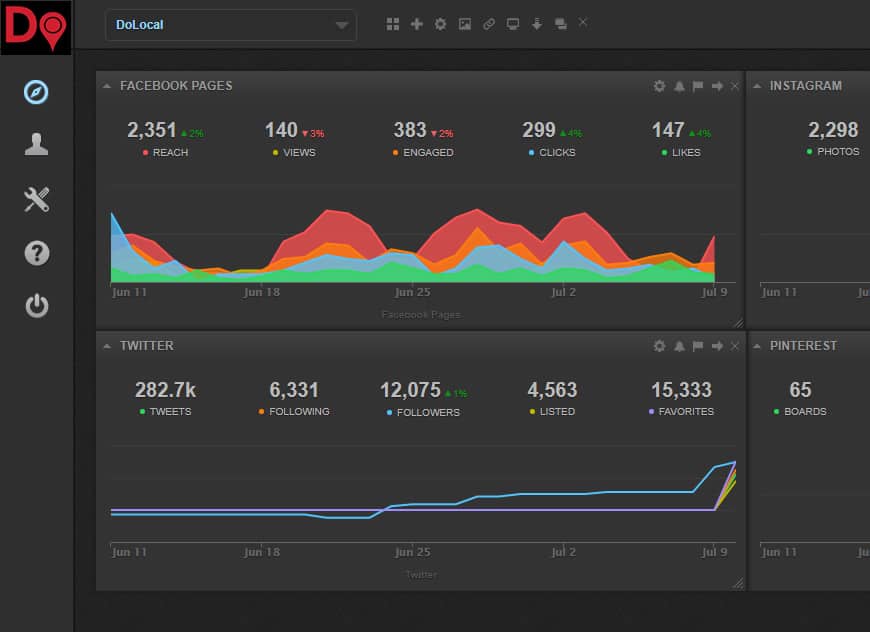
Task: Click the Facebook Pages arrow share icon
Action: click(717, 86)
